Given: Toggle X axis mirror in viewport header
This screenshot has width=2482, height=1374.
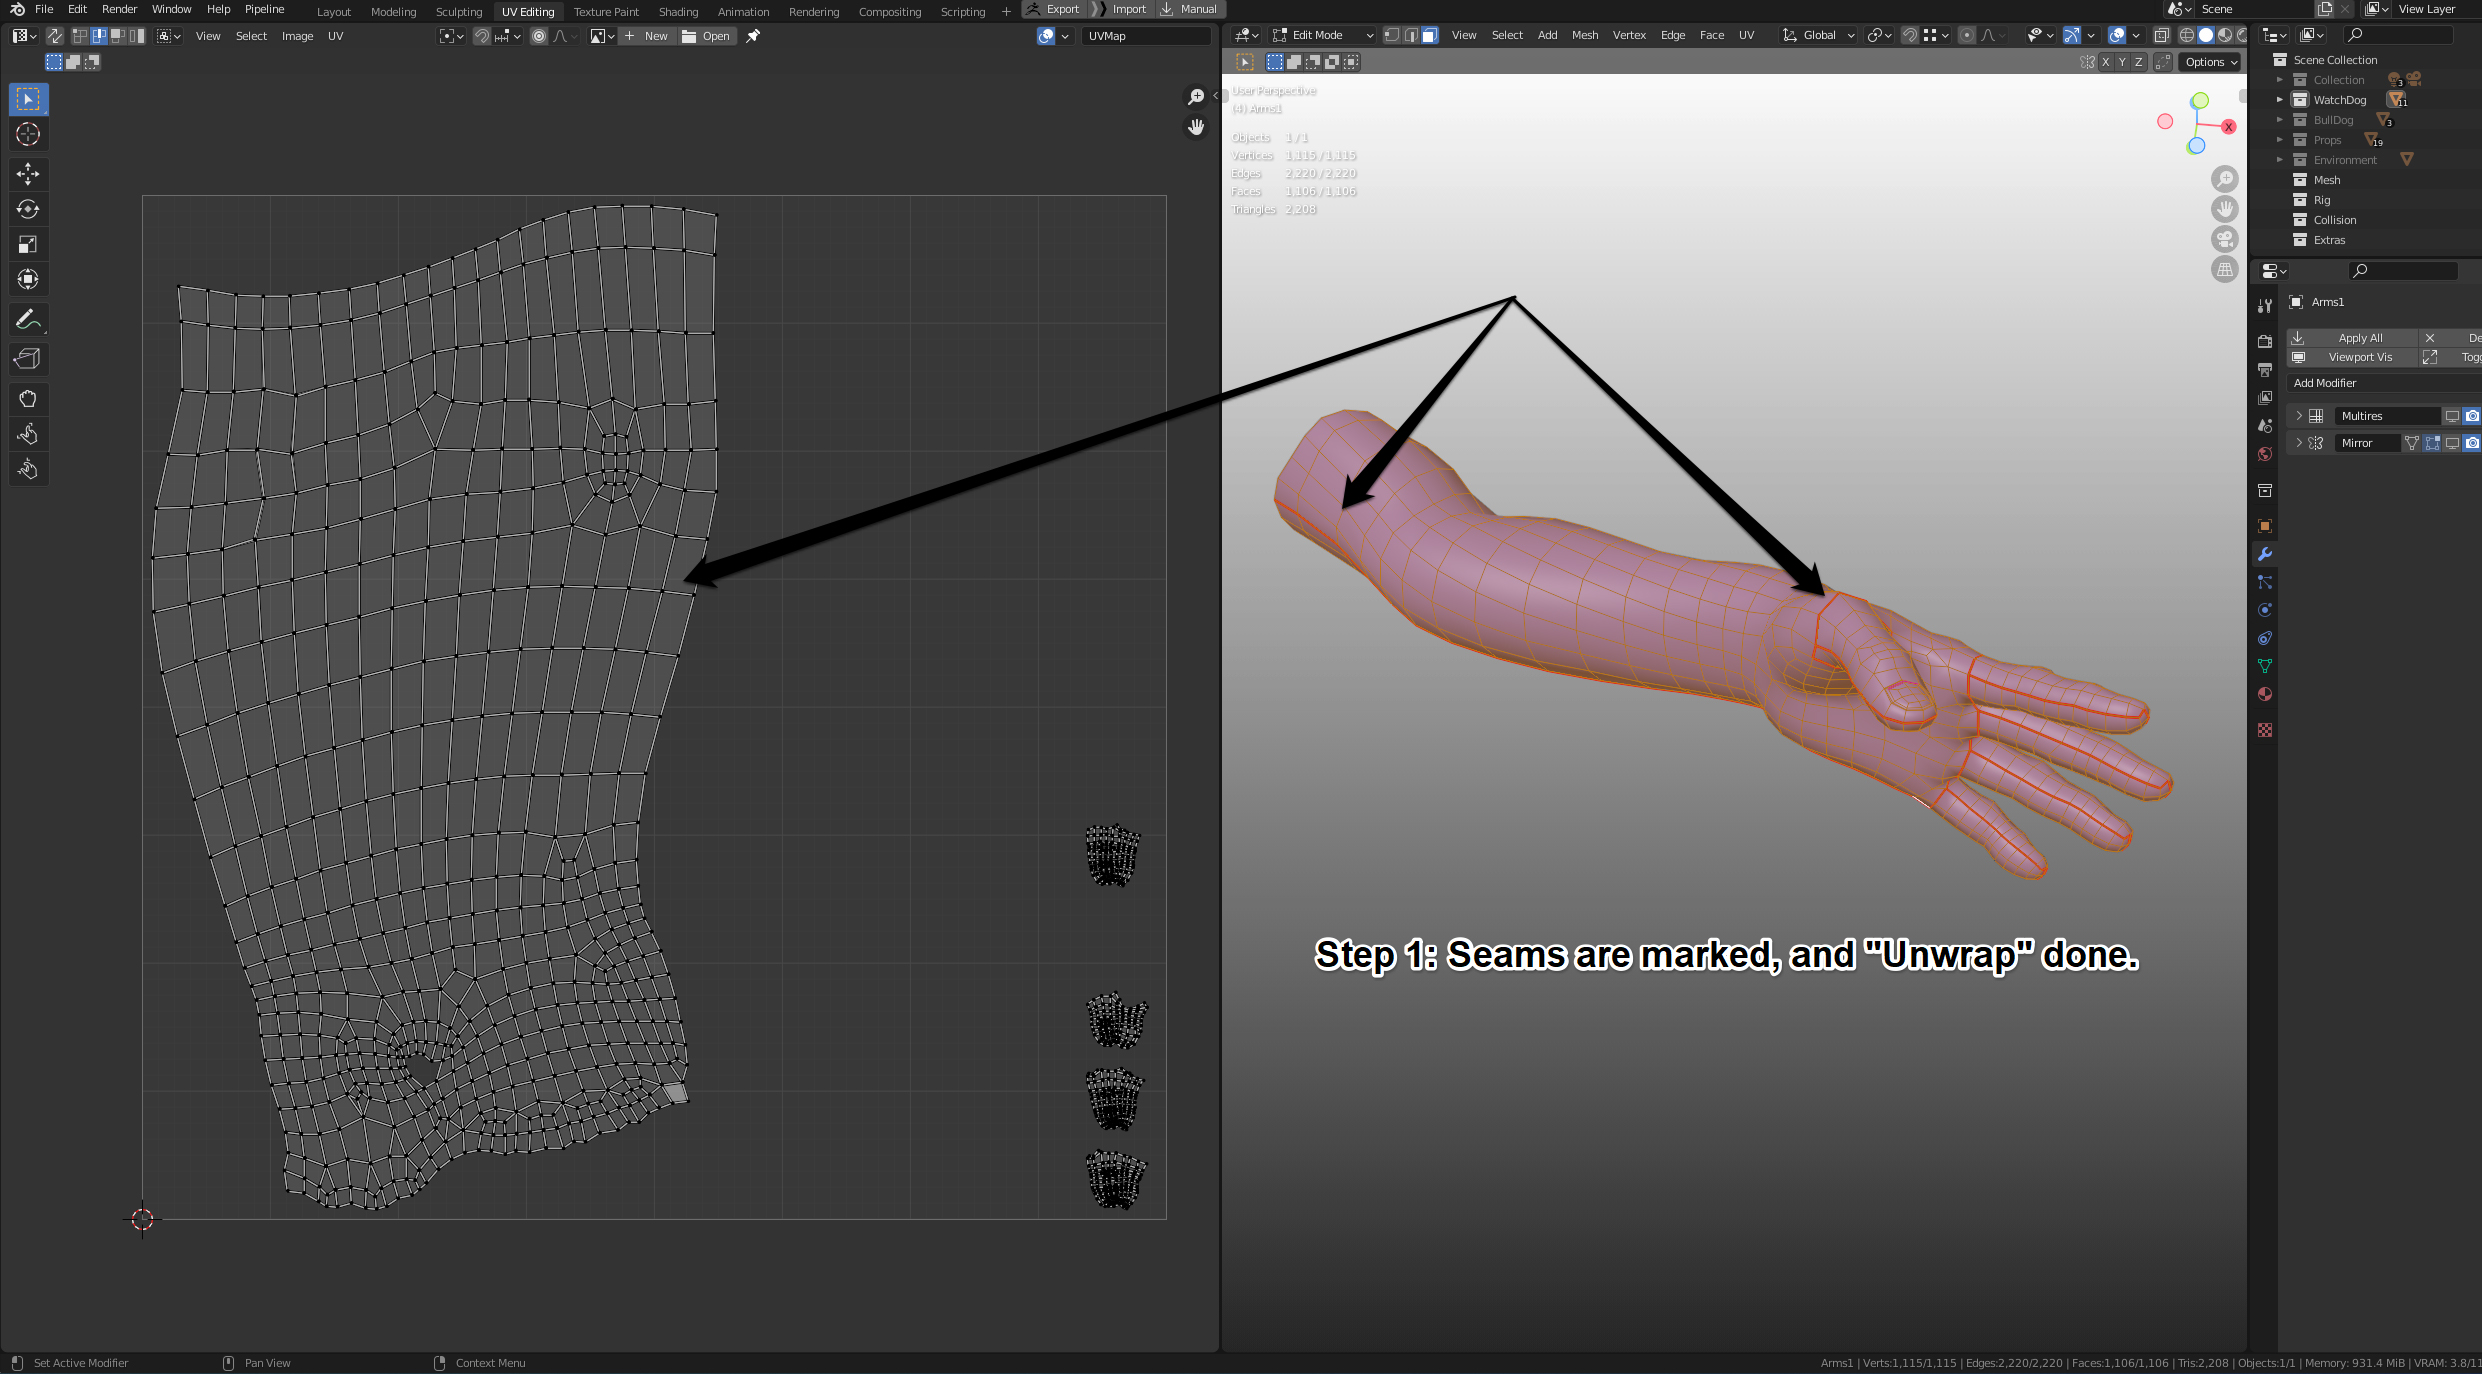Looking at the screenshot, I should point(2105,62).
